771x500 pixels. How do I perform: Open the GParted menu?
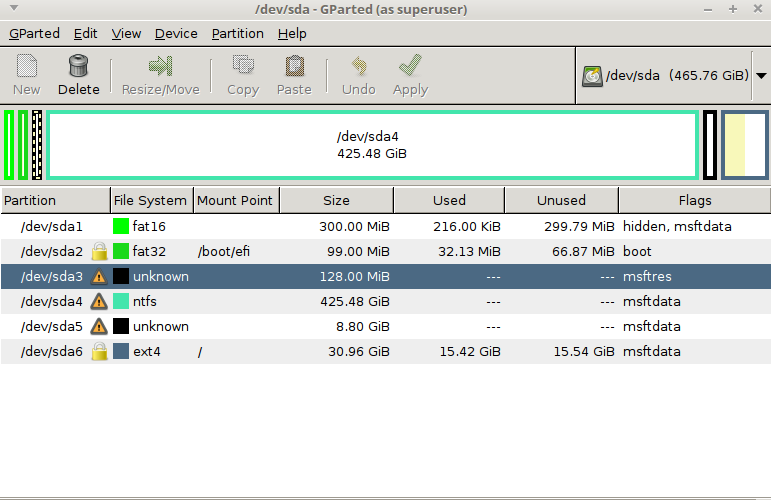pos(34,33)
